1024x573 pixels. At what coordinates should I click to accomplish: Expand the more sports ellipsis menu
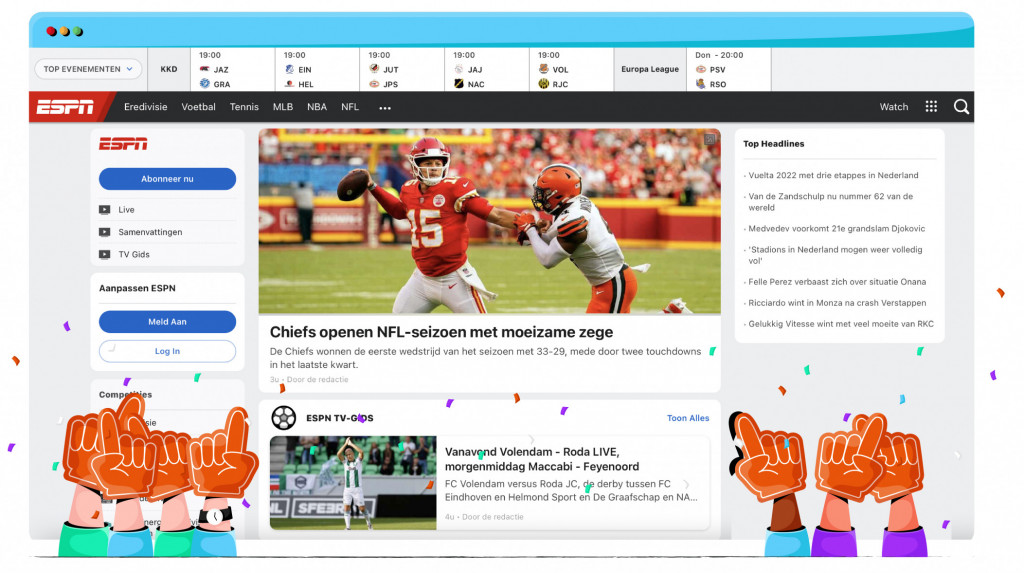385,108
